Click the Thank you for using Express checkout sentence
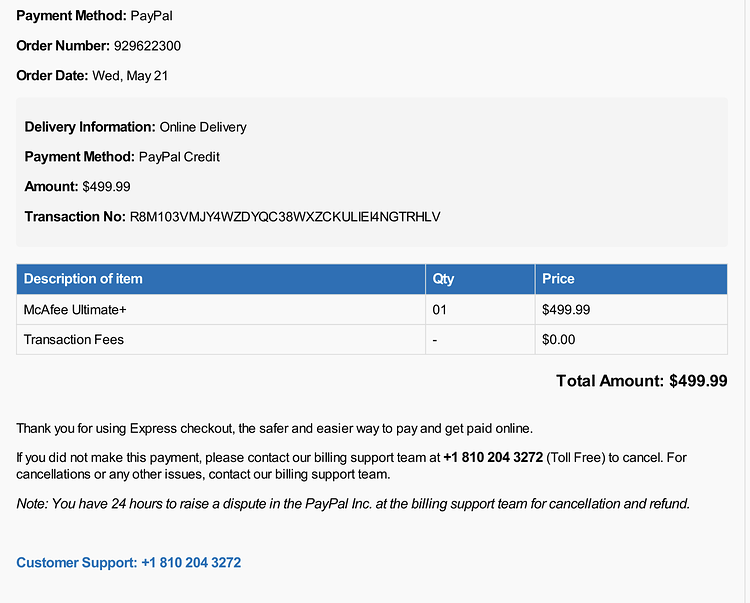Image resolution: width=750 pixels, height=603 pixels. pos(275,428)
